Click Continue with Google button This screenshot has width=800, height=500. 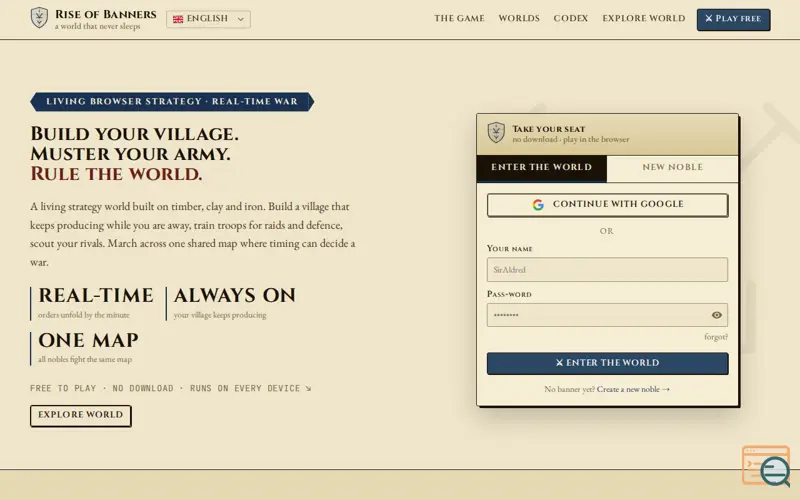[x=607, y=205]
